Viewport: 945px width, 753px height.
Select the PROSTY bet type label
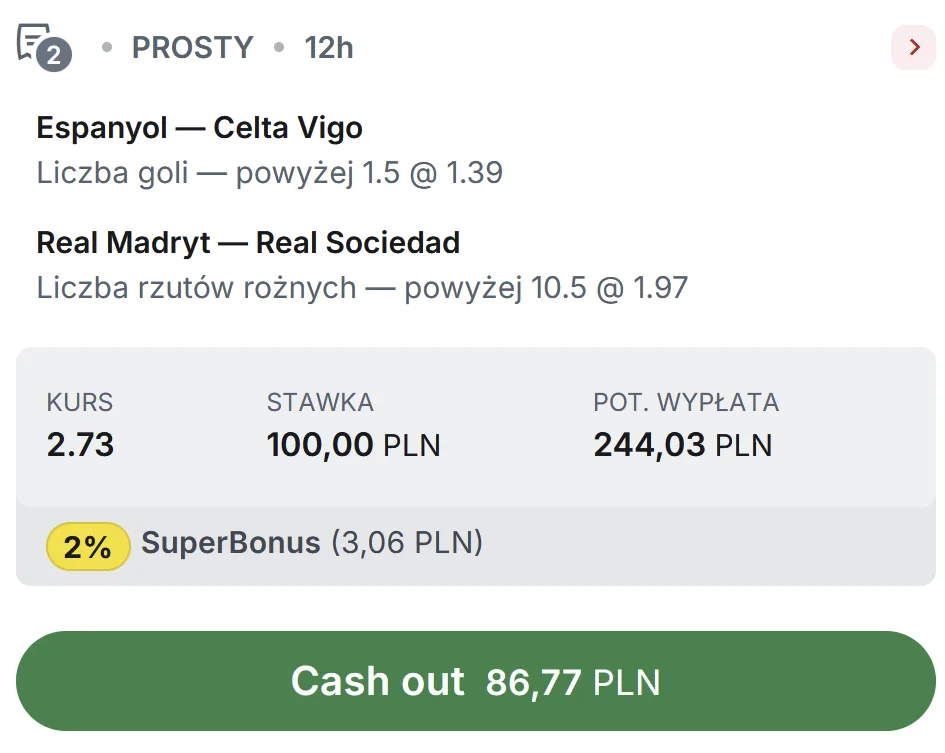(192, 46)
